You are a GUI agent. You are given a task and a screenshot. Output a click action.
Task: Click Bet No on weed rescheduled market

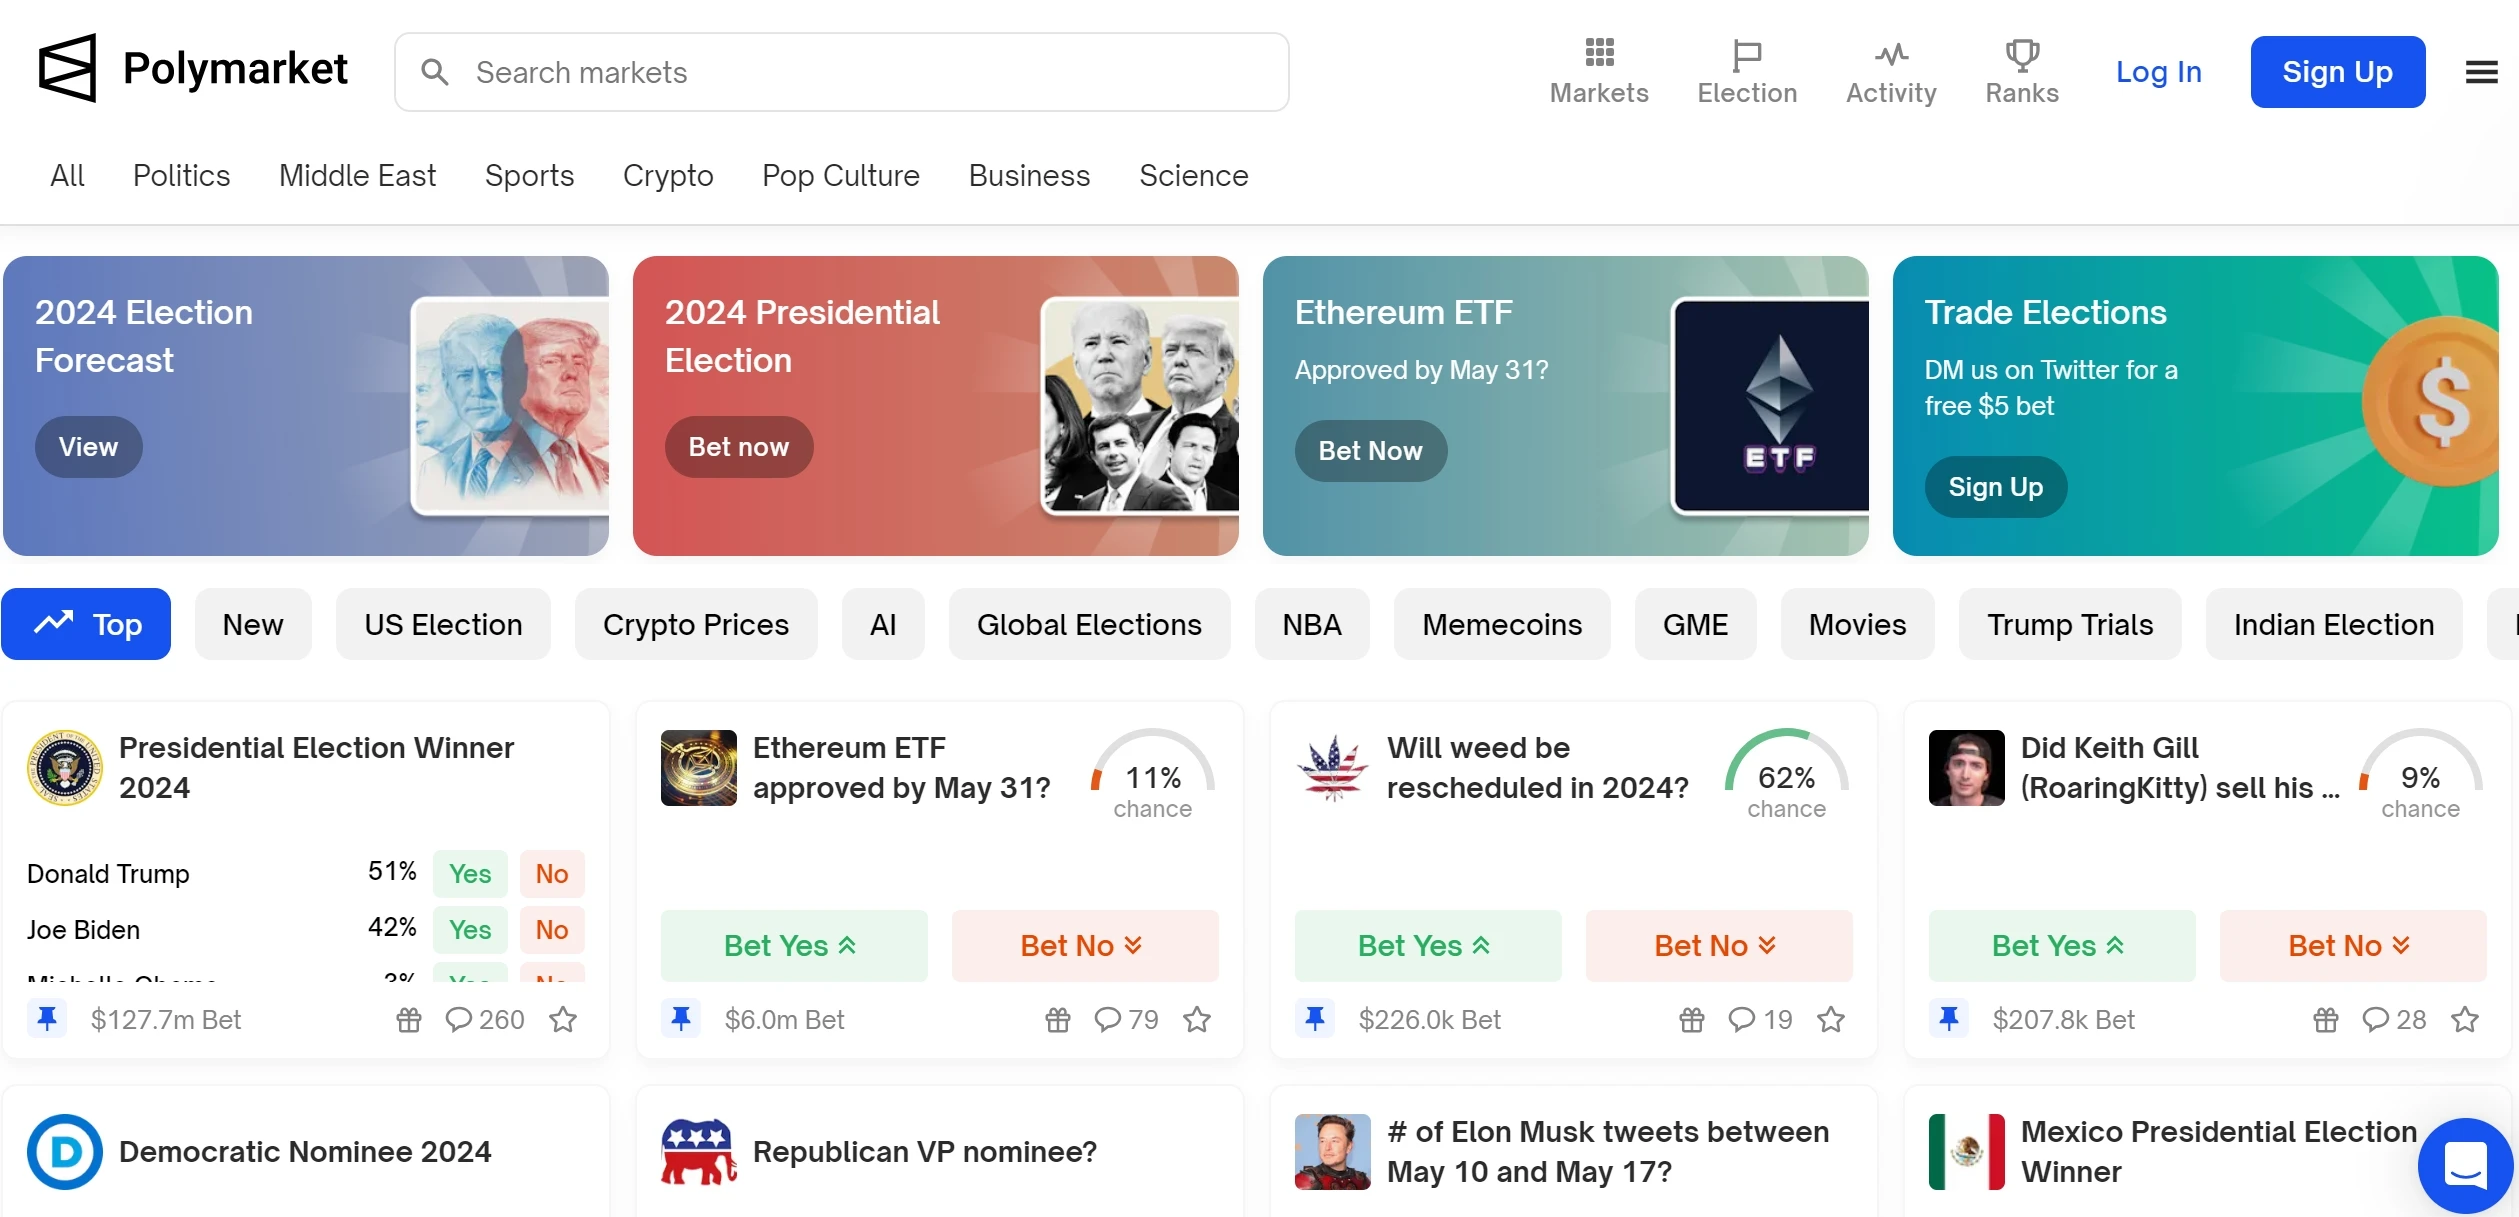click(1718, 946)
